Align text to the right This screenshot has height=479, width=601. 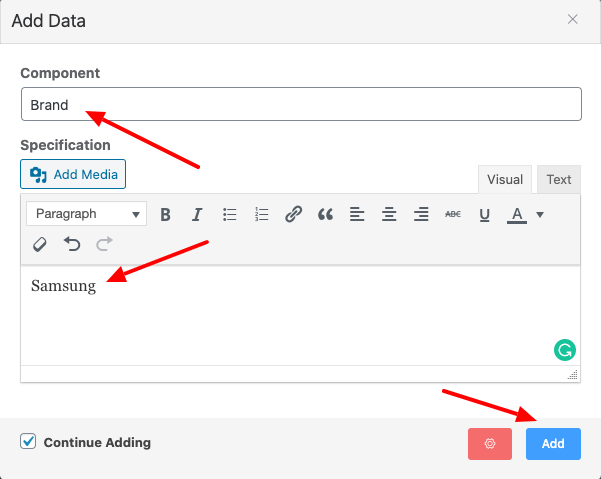tap(421, 214)
